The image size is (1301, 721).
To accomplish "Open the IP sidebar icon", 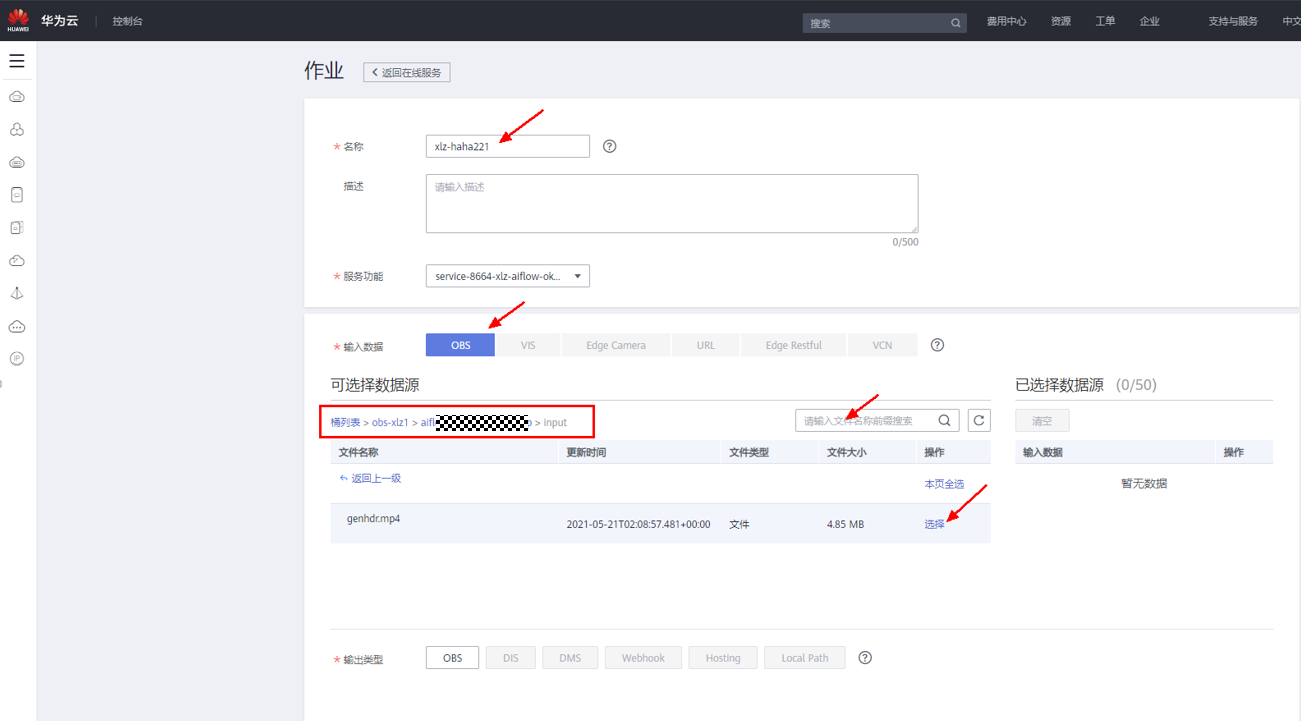I will [17, 359].
